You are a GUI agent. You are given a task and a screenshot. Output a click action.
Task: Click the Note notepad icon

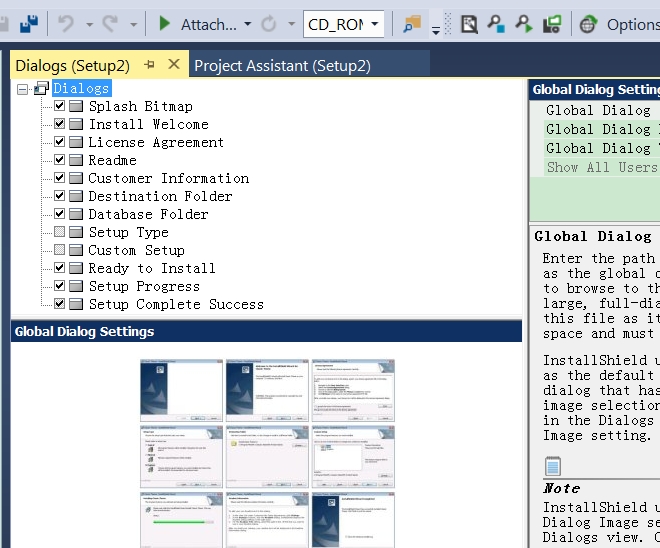click(553, 466)
